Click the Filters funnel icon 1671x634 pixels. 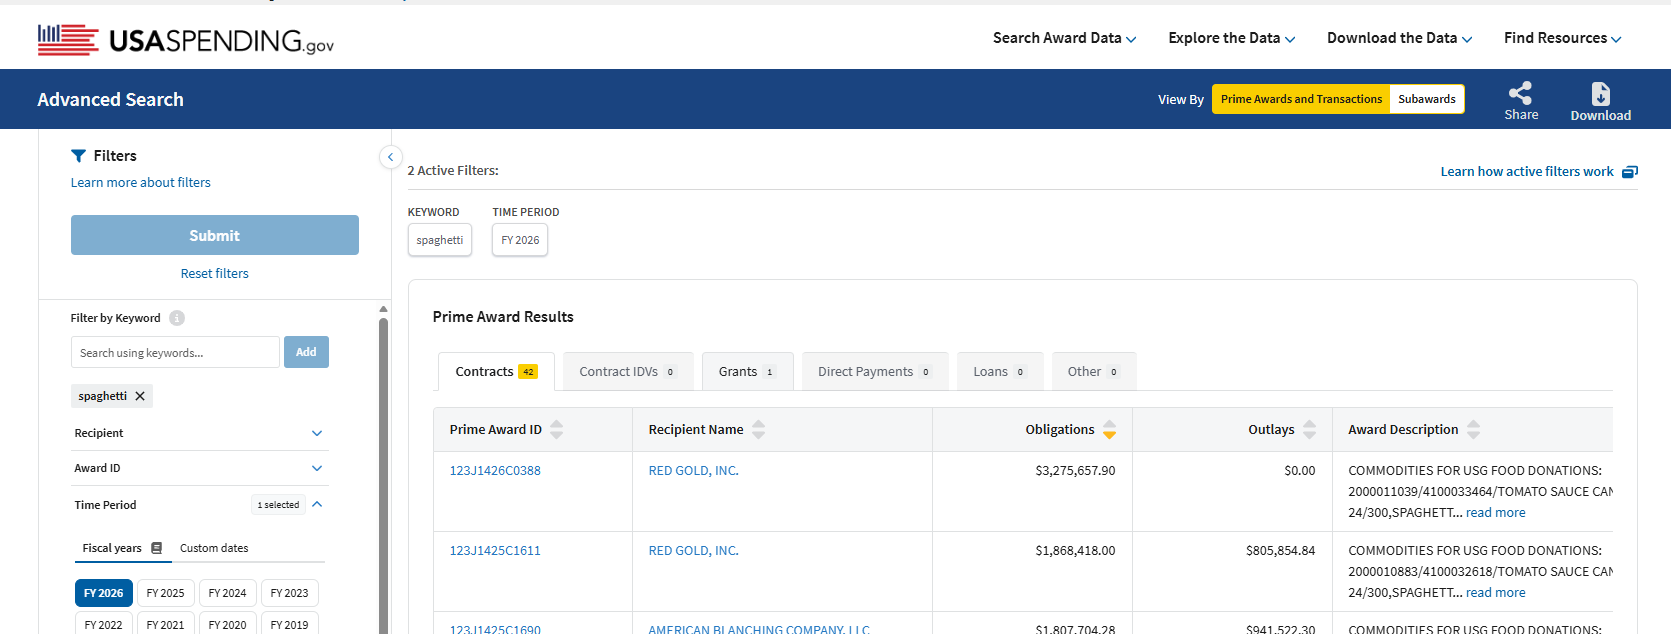click(78, 156)
